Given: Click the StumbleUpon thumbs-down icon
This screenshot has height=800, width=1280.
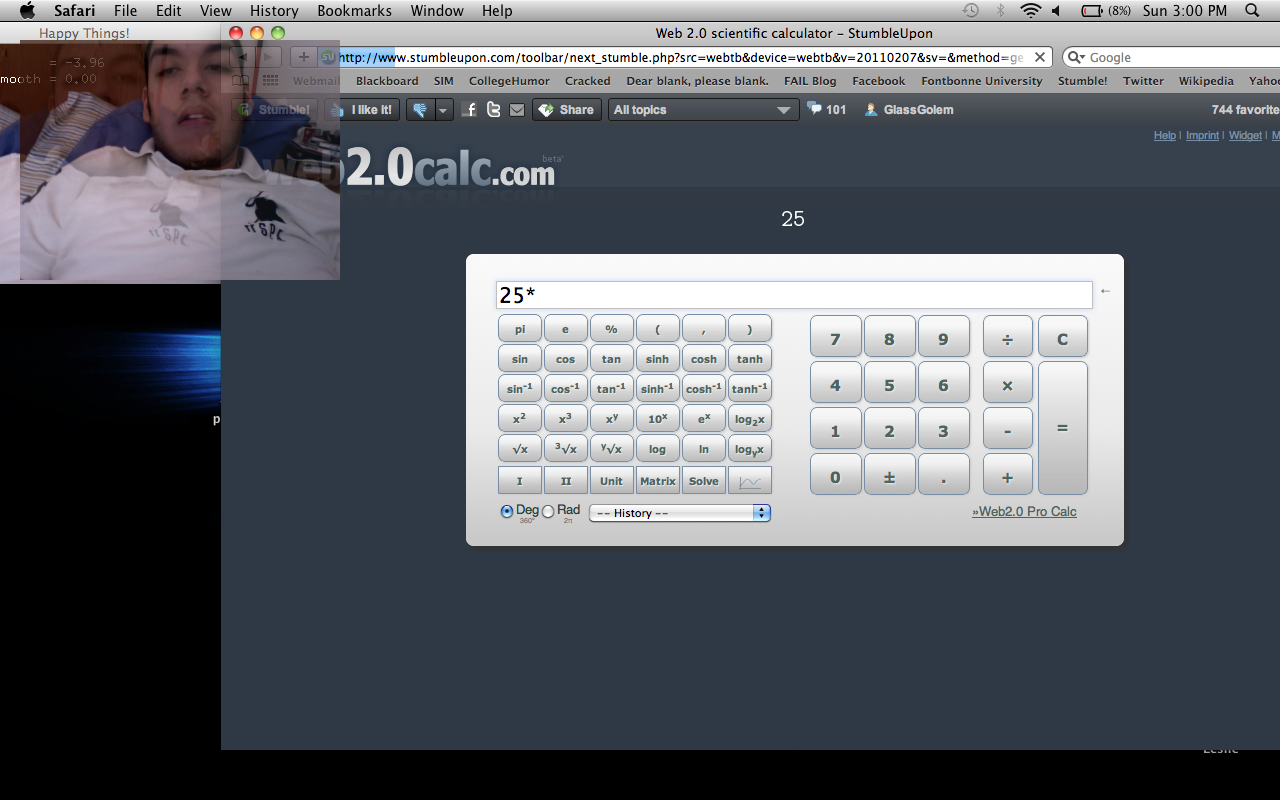Looking at the screenshot, I should tap(420, 110).
